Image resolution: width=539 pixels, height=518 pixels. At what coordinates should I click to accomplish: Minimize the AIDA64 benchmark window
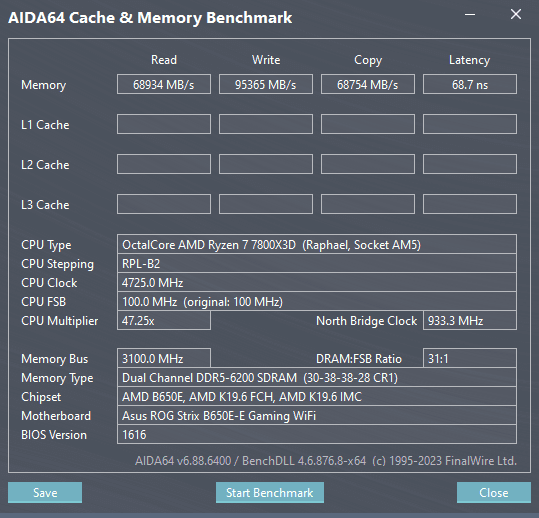(470, 14)
